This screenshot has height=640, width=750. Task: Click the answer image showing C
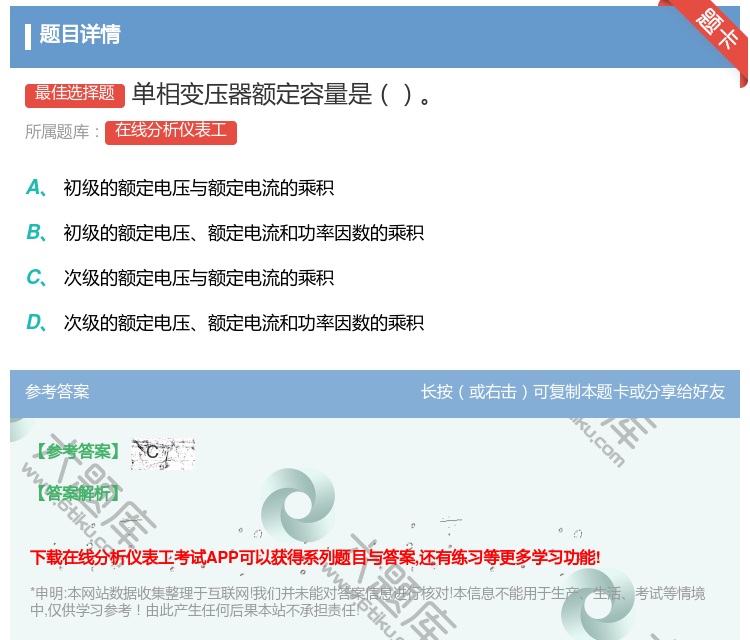163,453
